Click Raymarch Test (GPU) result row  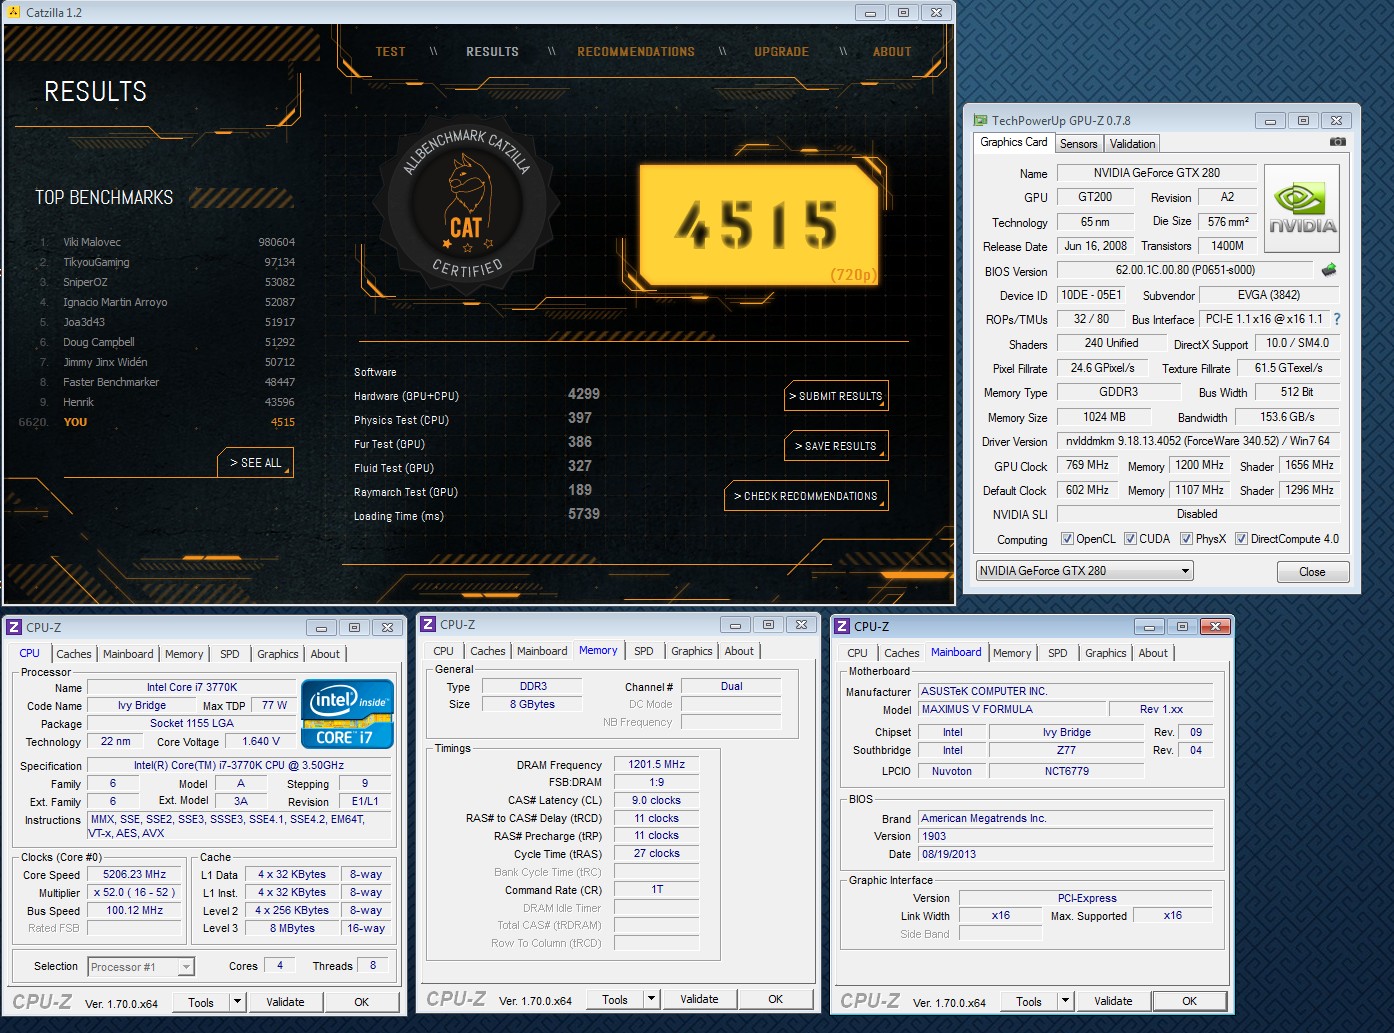tap(476, 491)
